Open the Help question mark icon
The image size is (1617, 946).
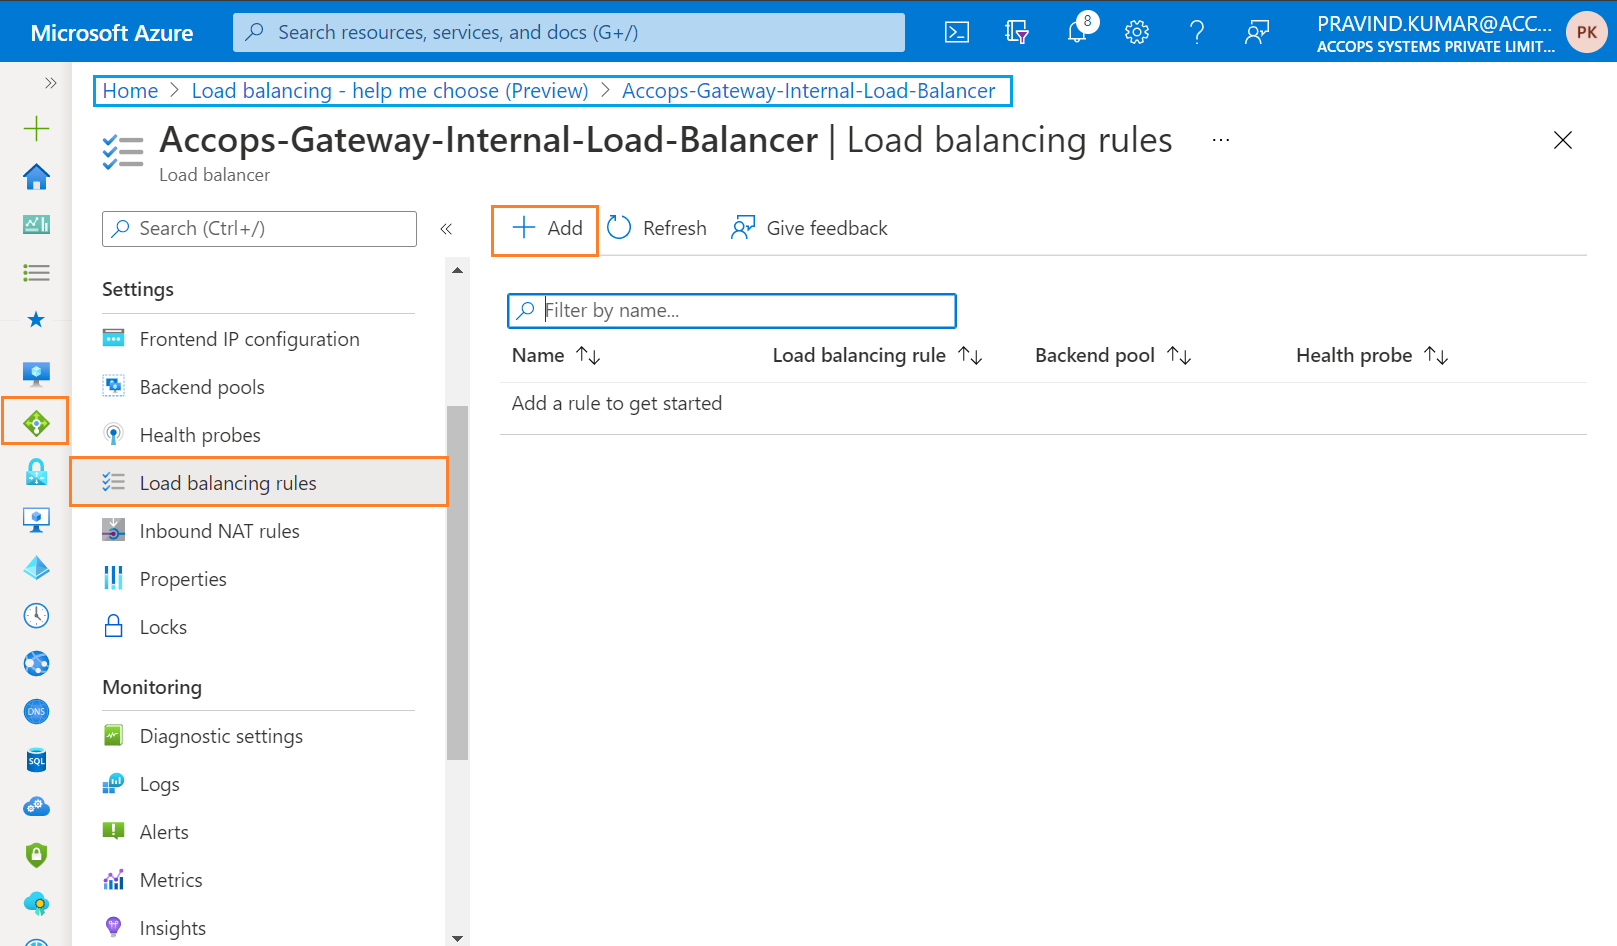tap(1197, 32)
